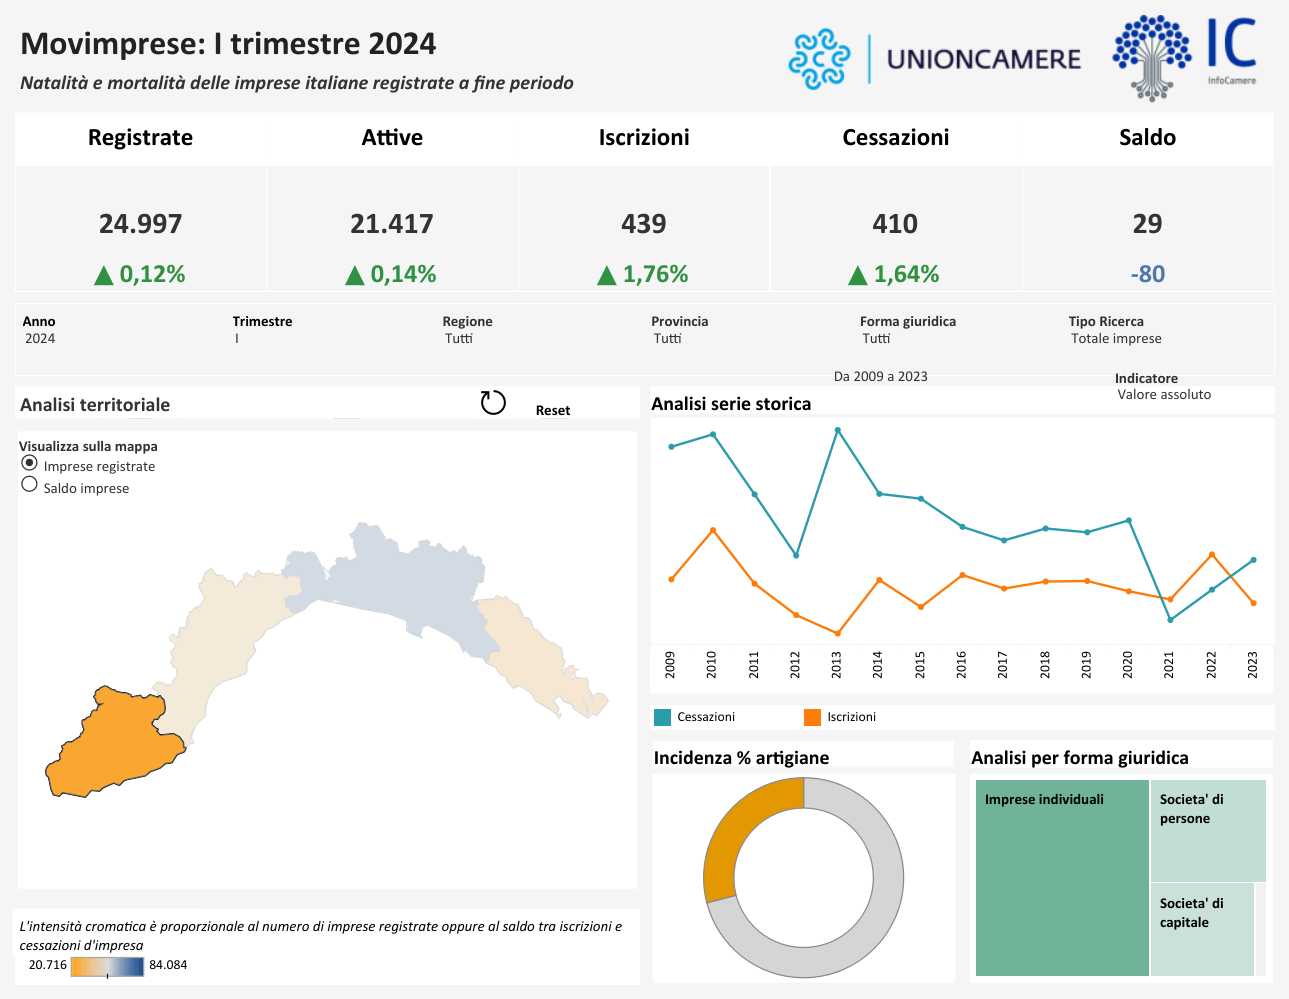Expand the Forma giuridica filter

[x=876, y=339]
